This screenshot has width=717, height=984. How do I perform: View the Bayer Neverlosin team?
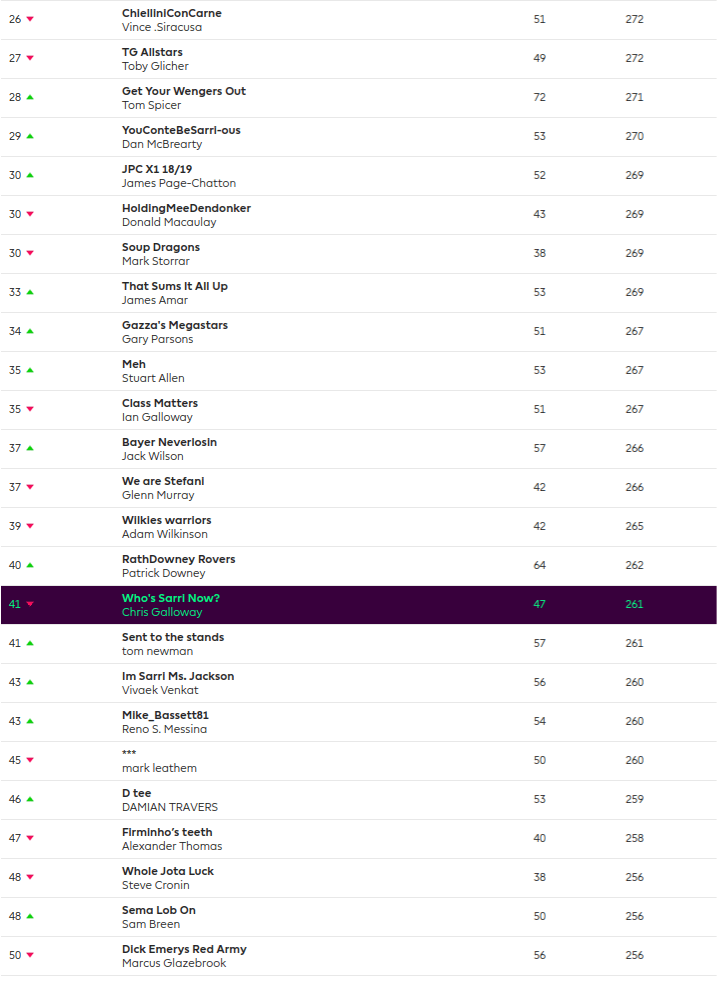click(x=169, y=442)
